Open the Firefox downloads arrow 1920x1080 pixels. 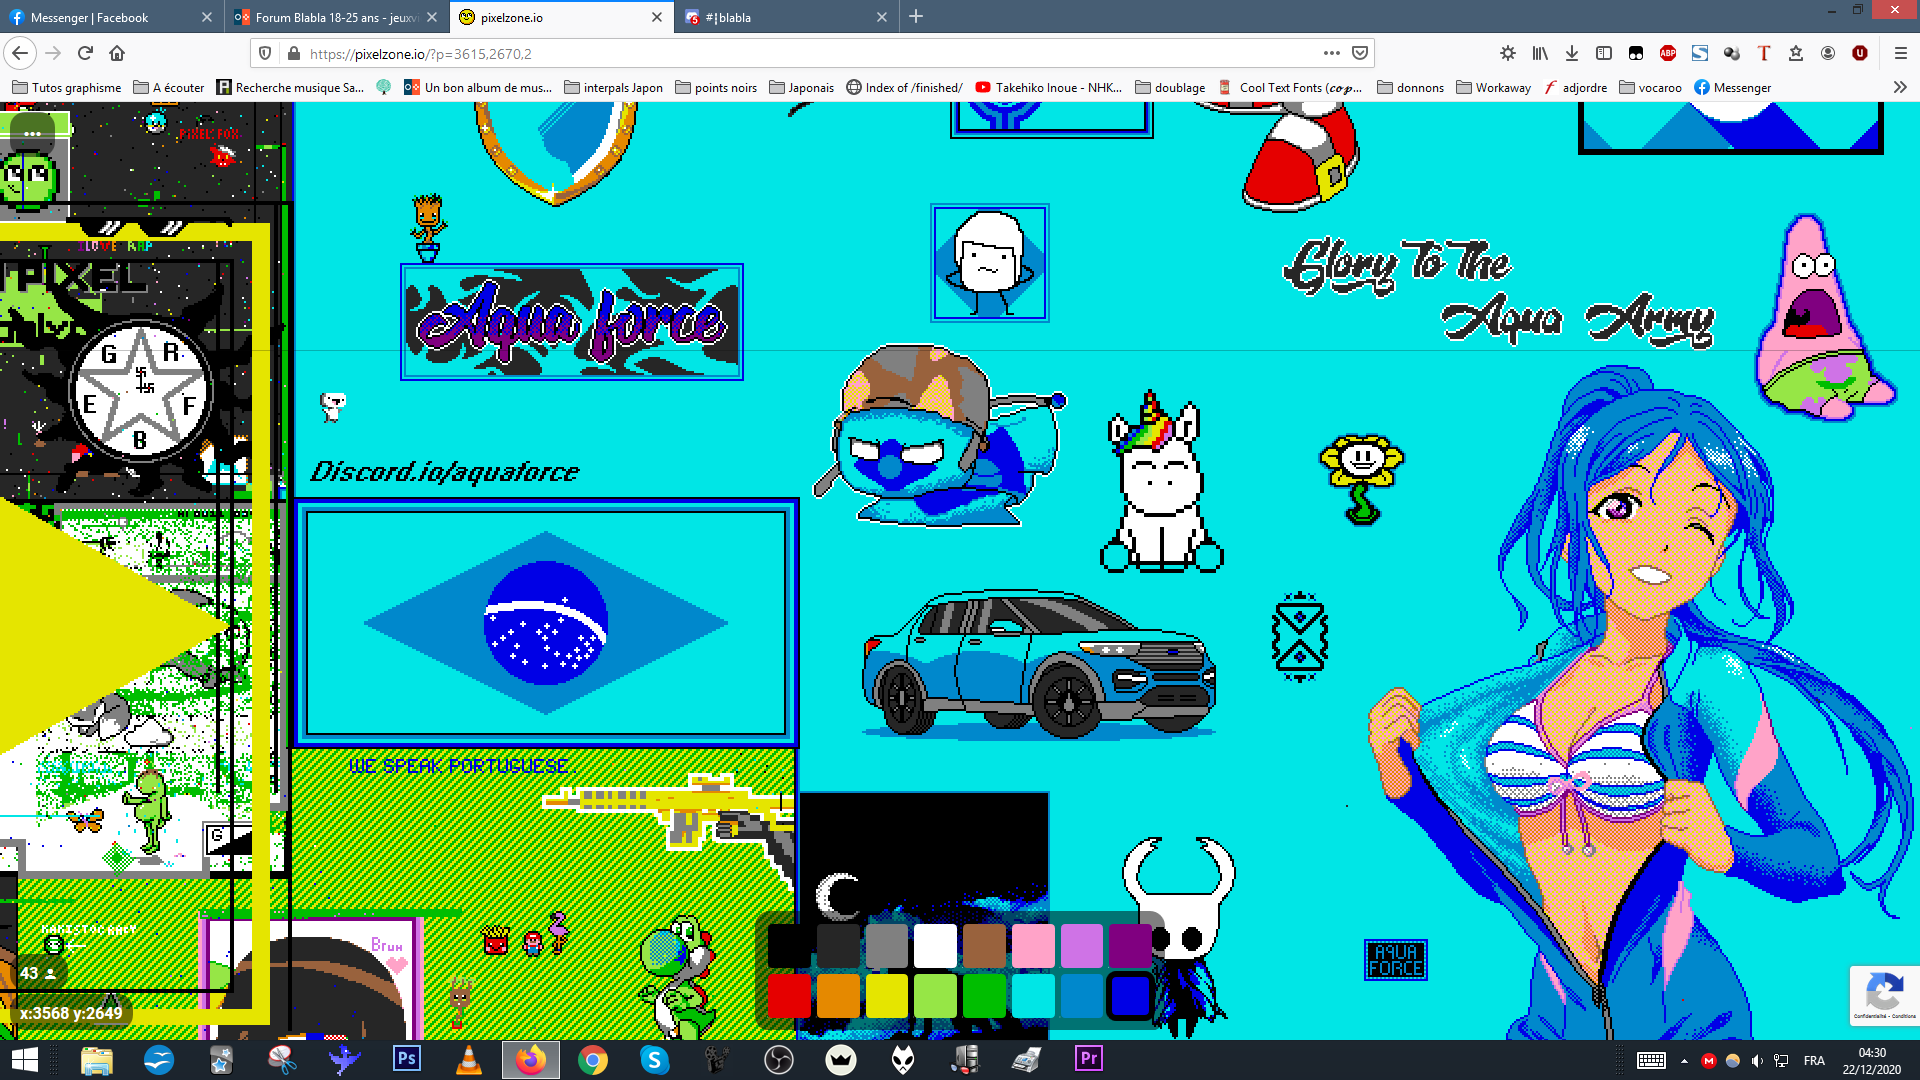pos(1572,53)
